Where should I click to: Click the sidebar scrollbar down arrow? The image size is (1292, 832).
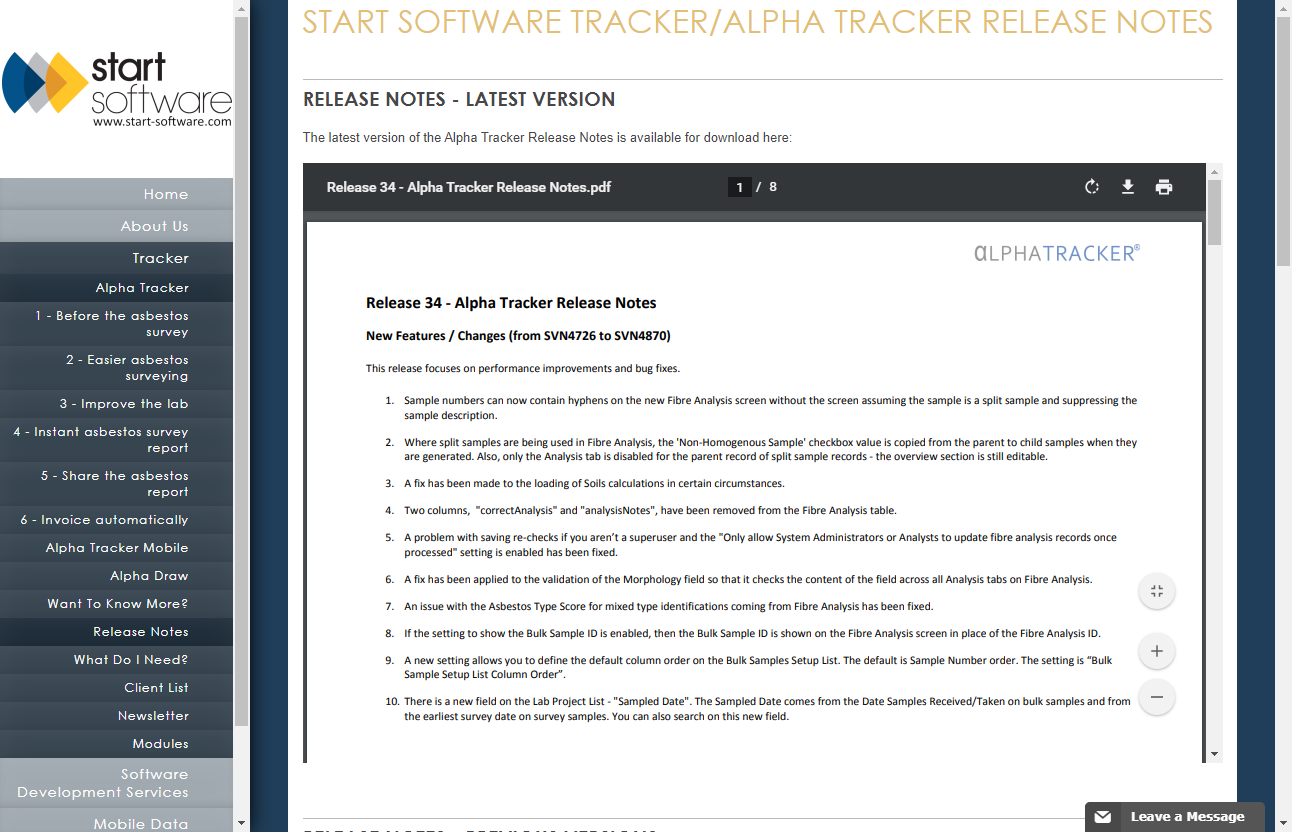tap(241, 824)
